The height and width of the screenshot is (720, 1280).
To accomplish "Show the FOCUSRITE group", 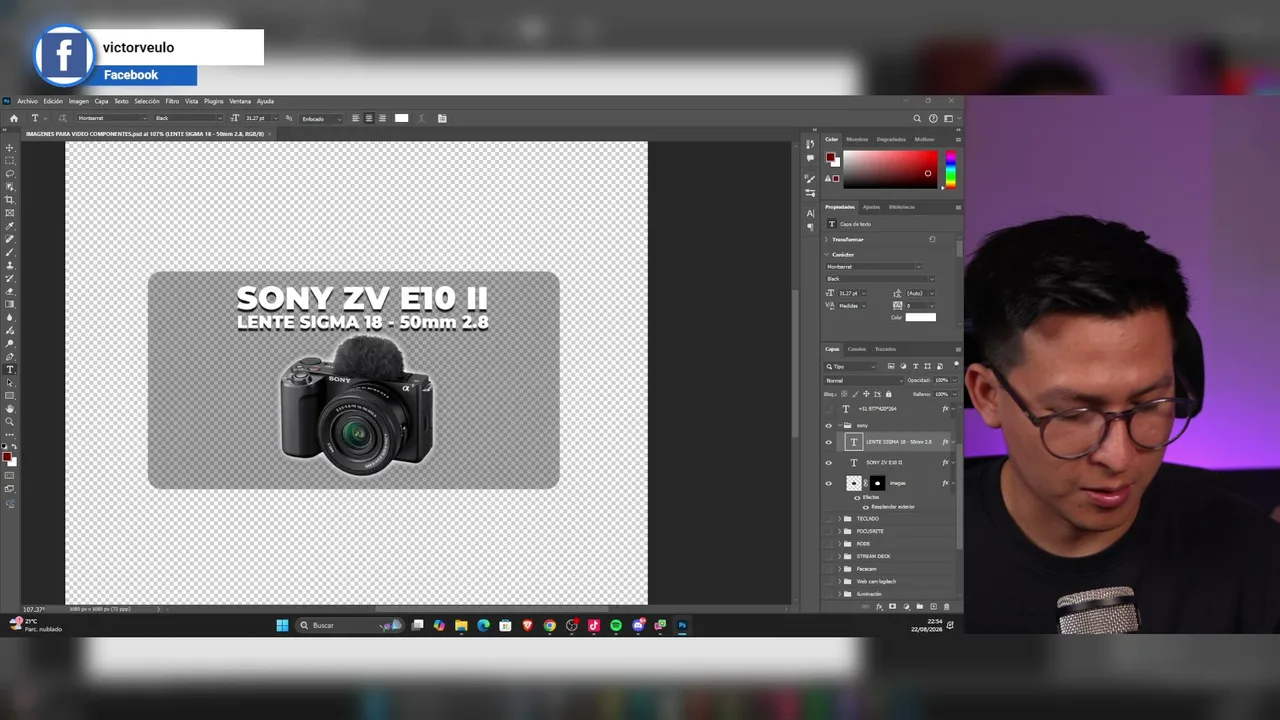I will tap(828, 531).
